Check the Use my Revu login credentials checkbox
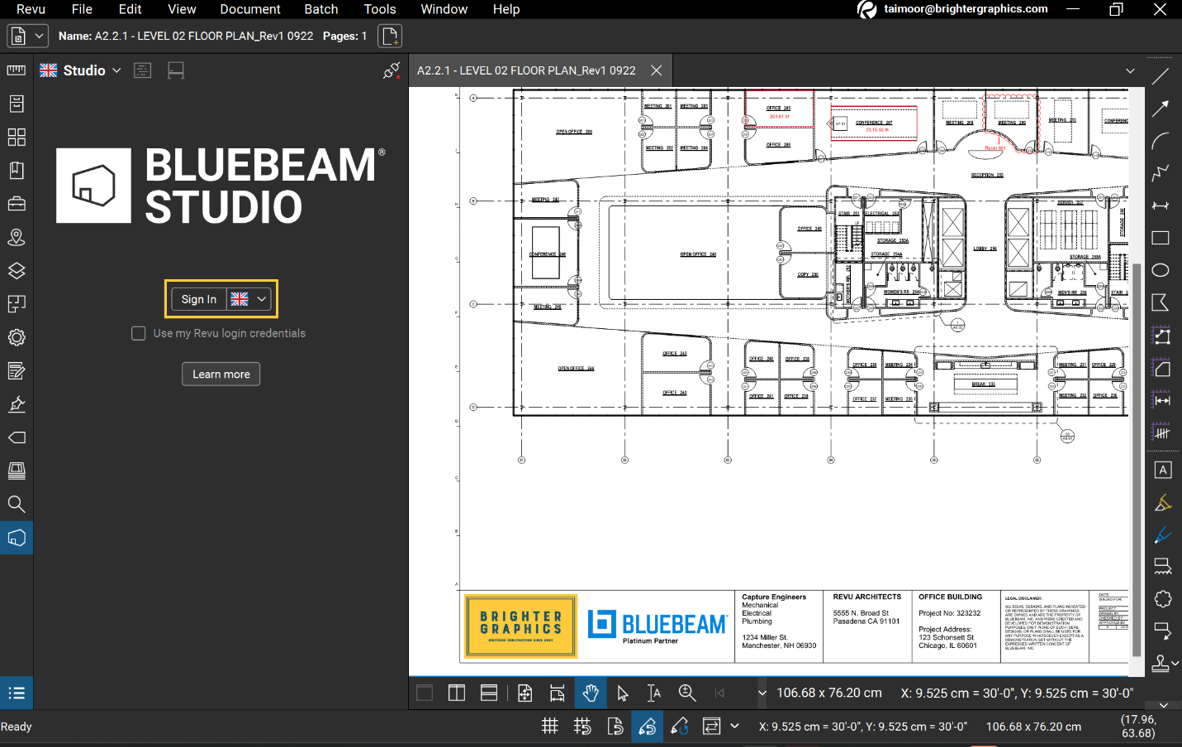Screen dimensions: 1182x747 point(138,333)
